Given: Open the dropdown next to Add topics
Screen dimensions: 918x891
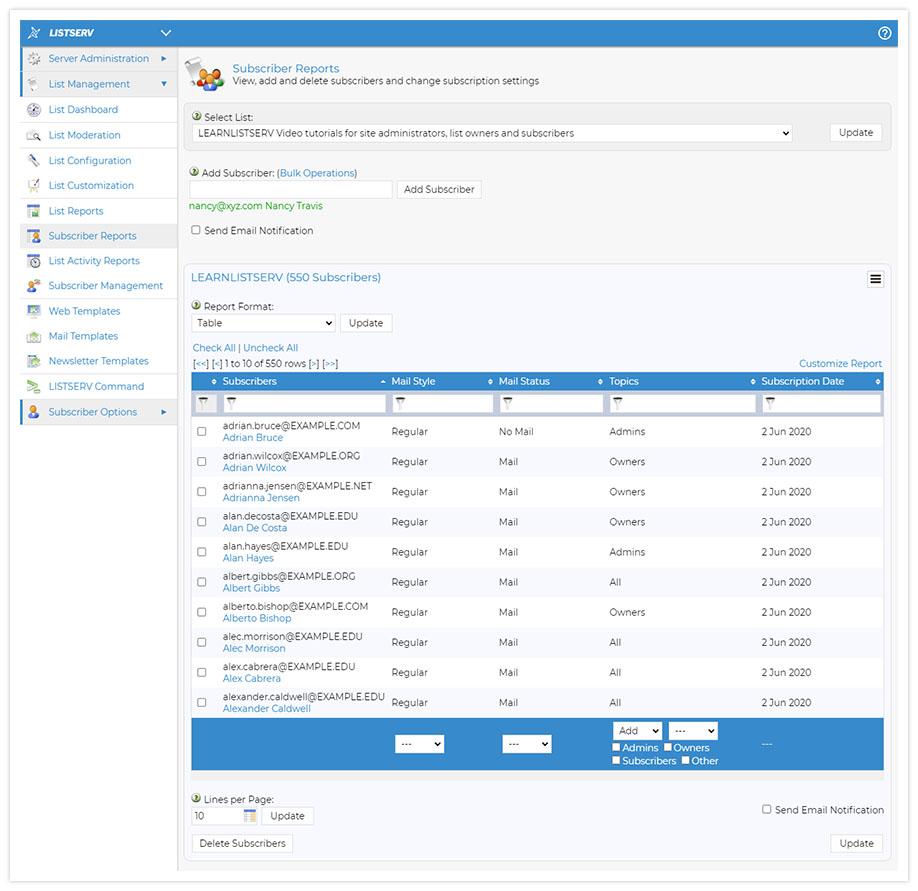Looking at the screenshot, I should pos(693,731).
